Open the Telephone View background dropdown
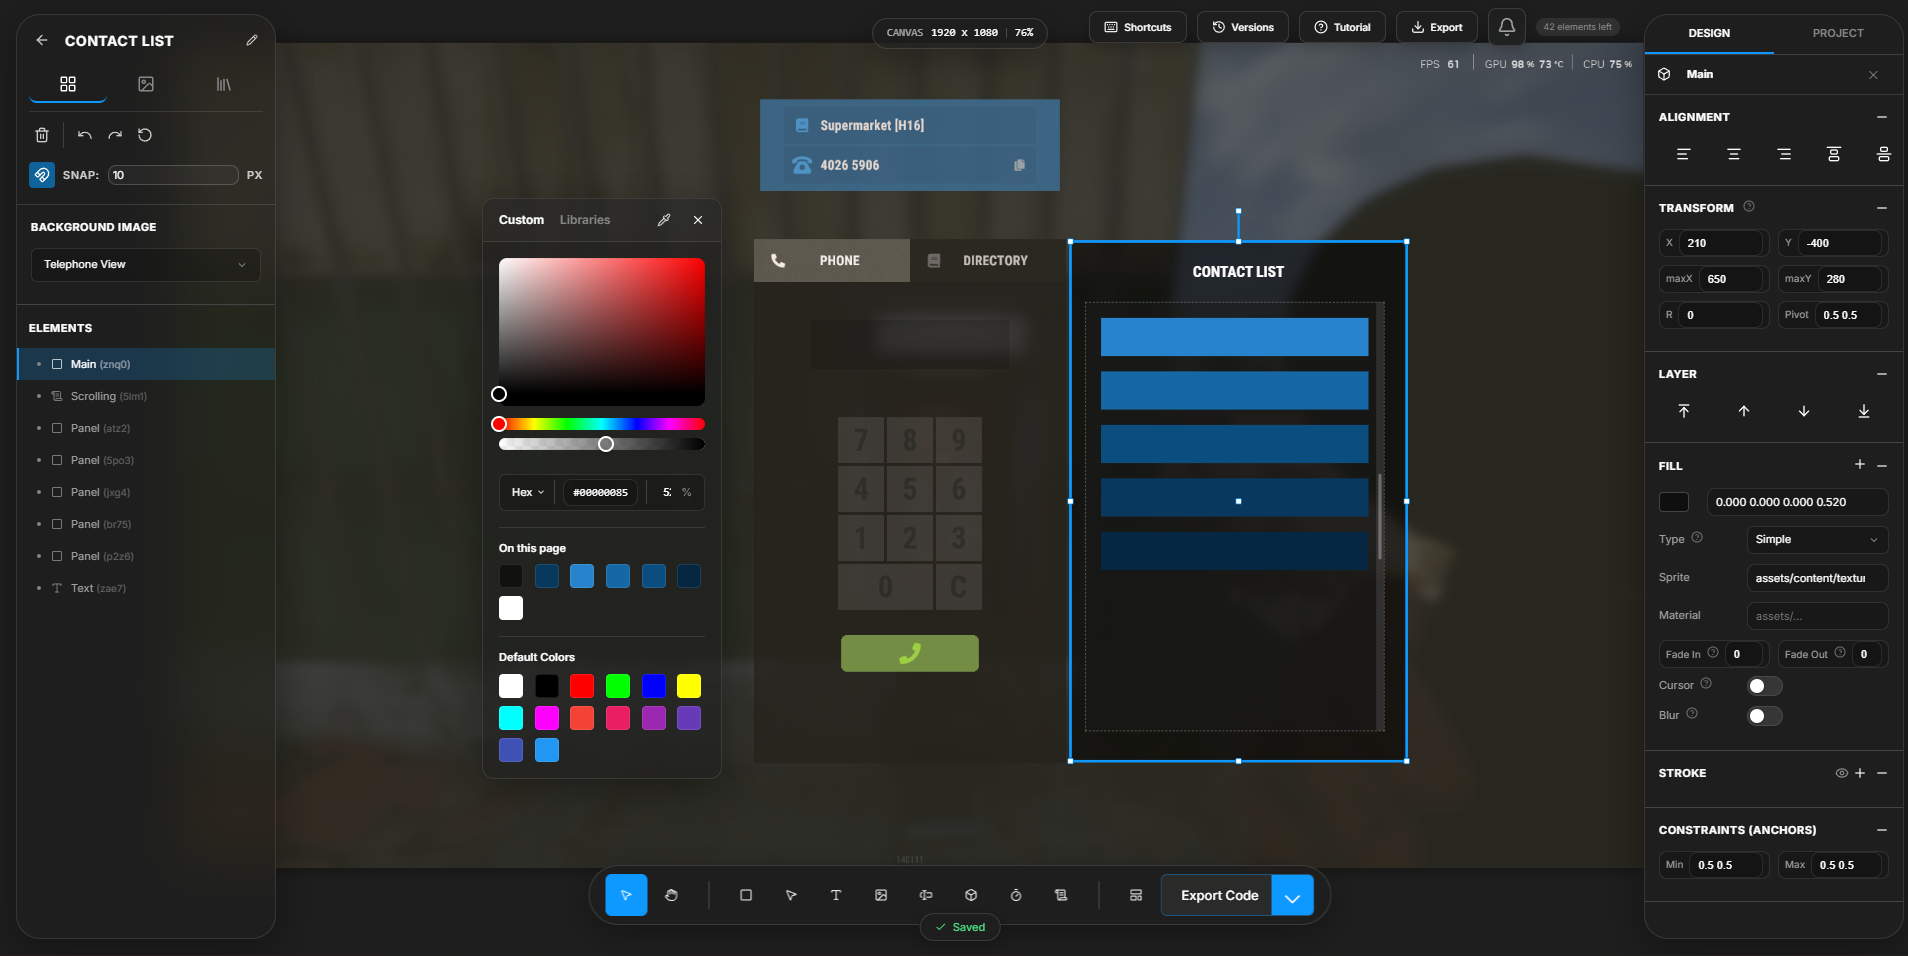This screenshot has width=1908, height=956. [x=145, y=265]
